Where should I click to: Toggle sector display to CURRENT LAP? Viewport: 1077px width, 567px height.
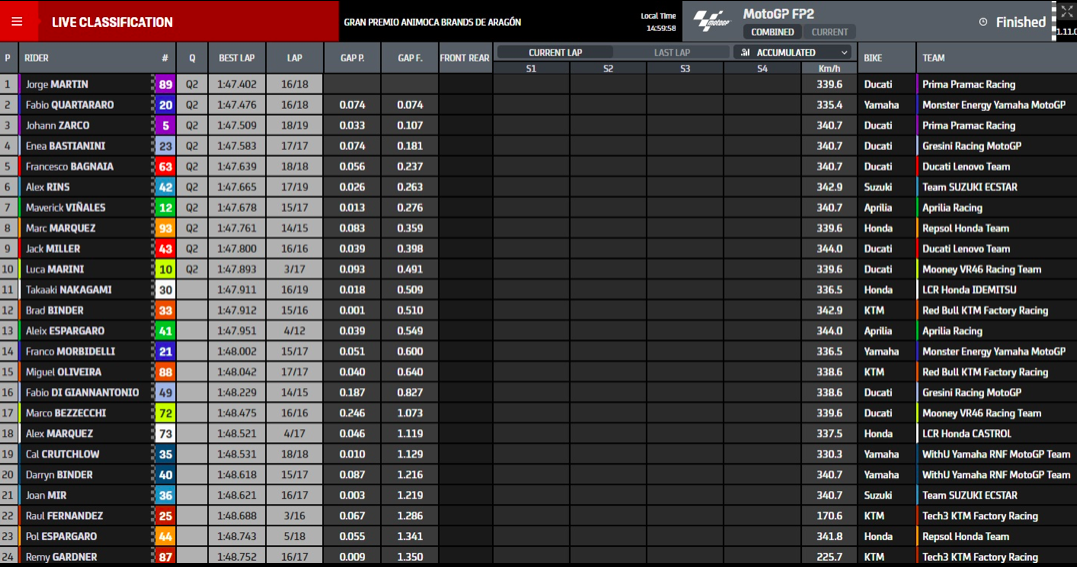pos(555,53)
